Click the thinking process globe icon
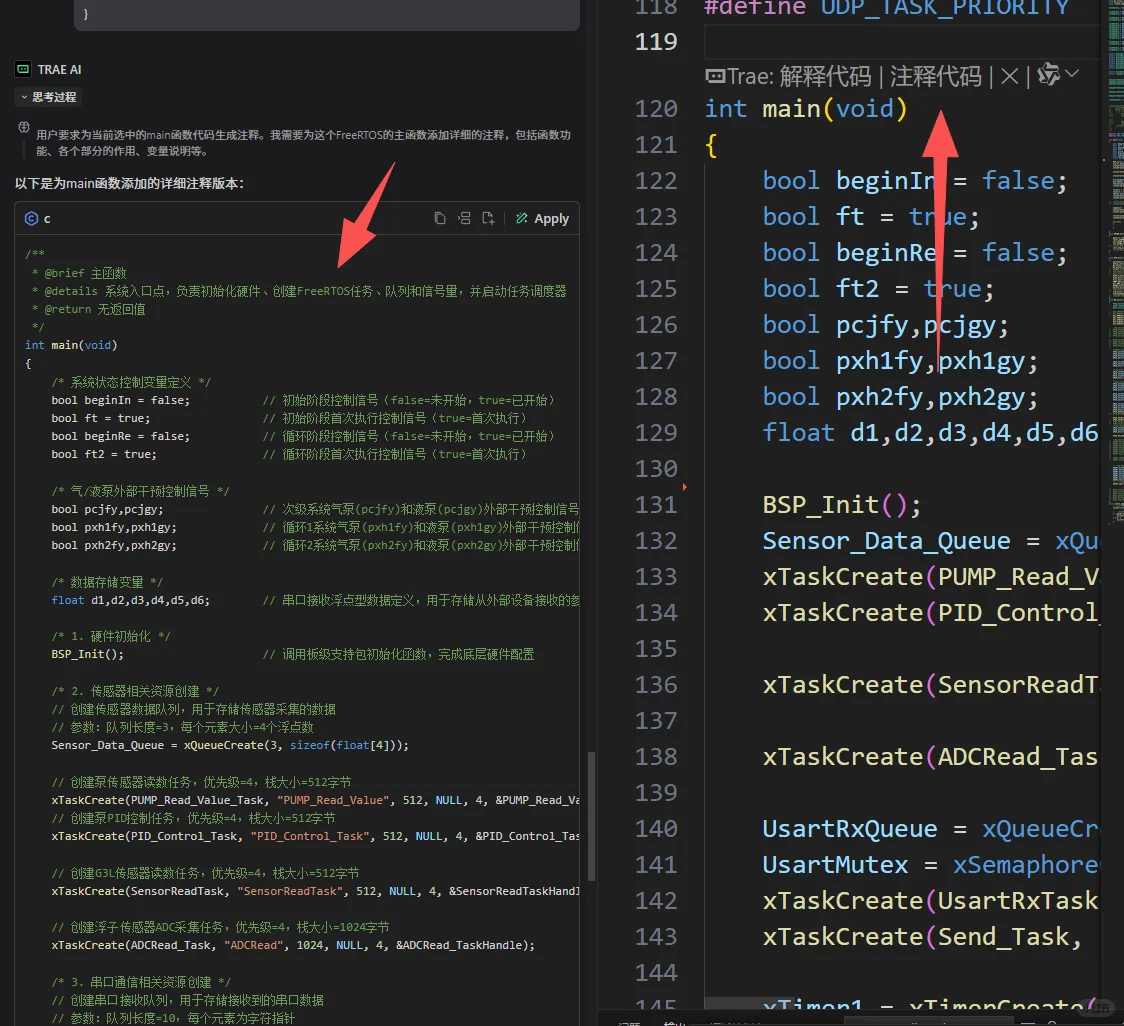 (x=24, y=127)
